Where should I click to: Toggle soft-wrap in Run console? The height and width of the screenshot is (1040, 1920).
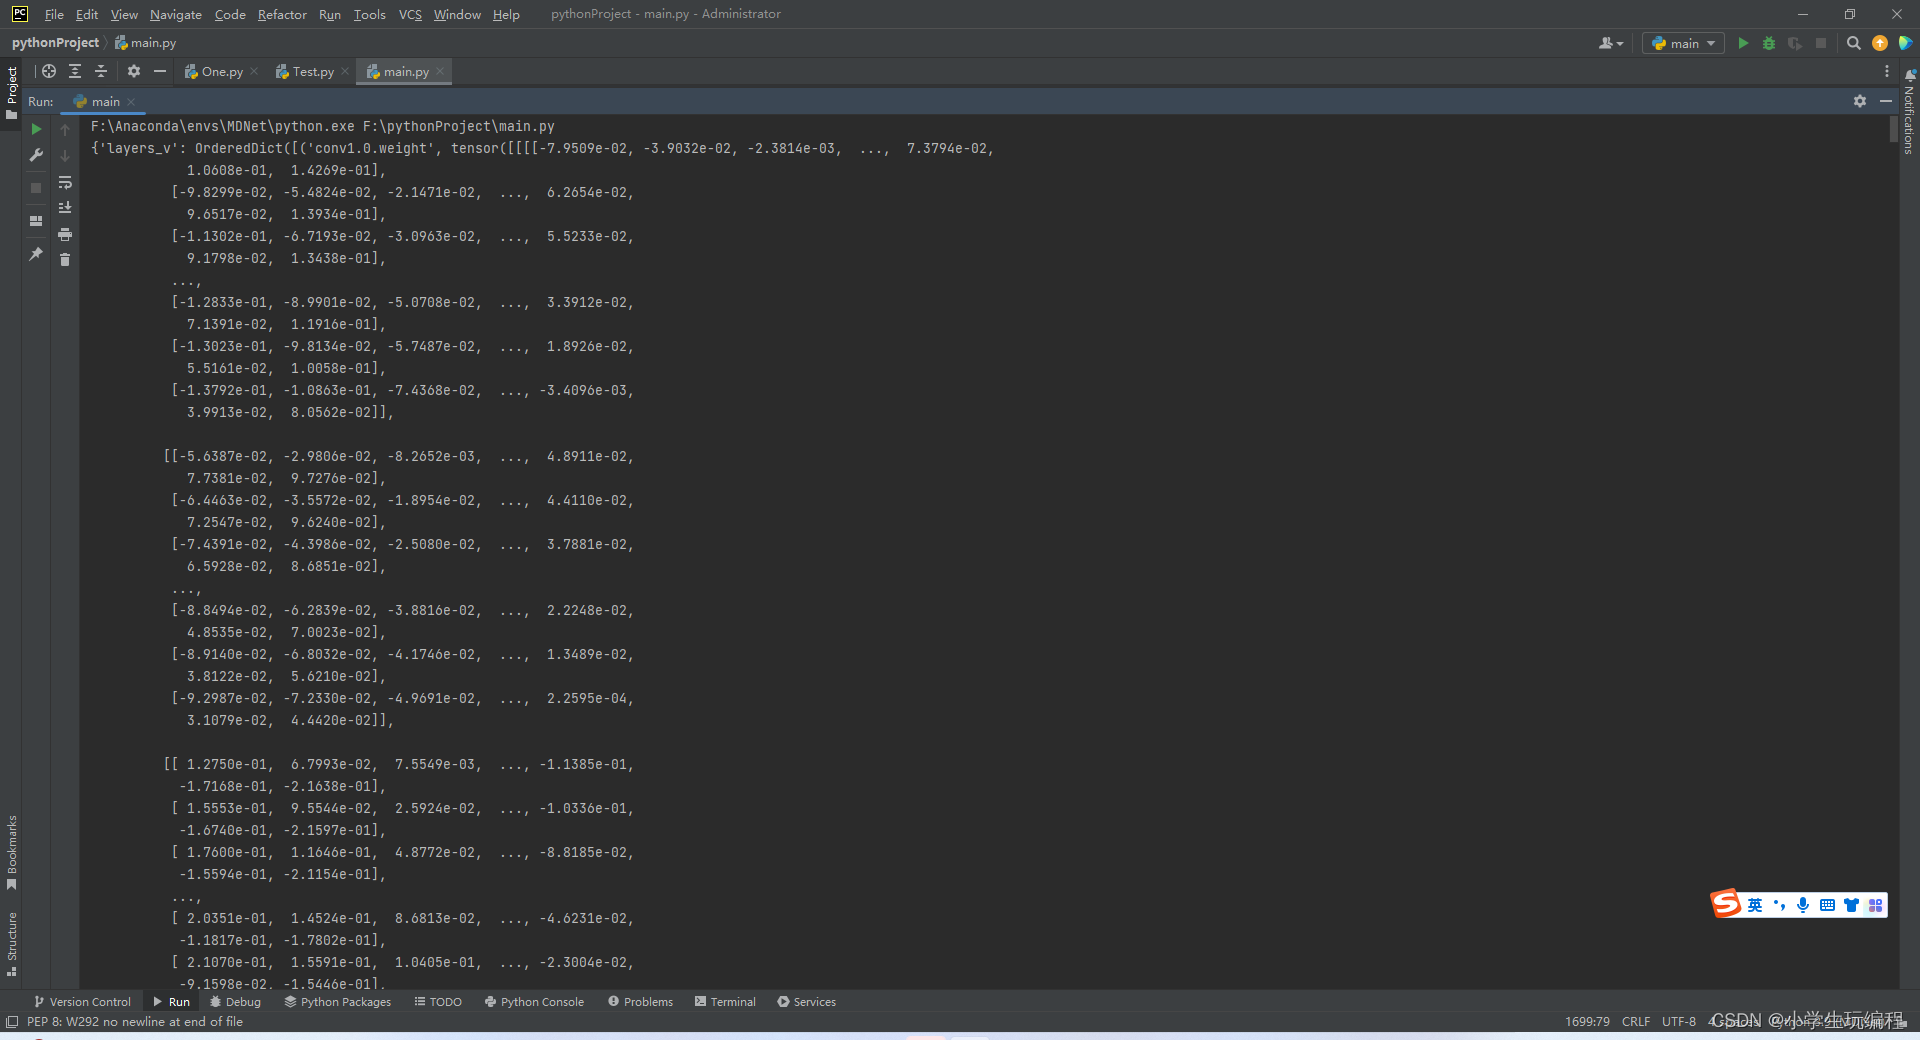click(x=65, y=182)
